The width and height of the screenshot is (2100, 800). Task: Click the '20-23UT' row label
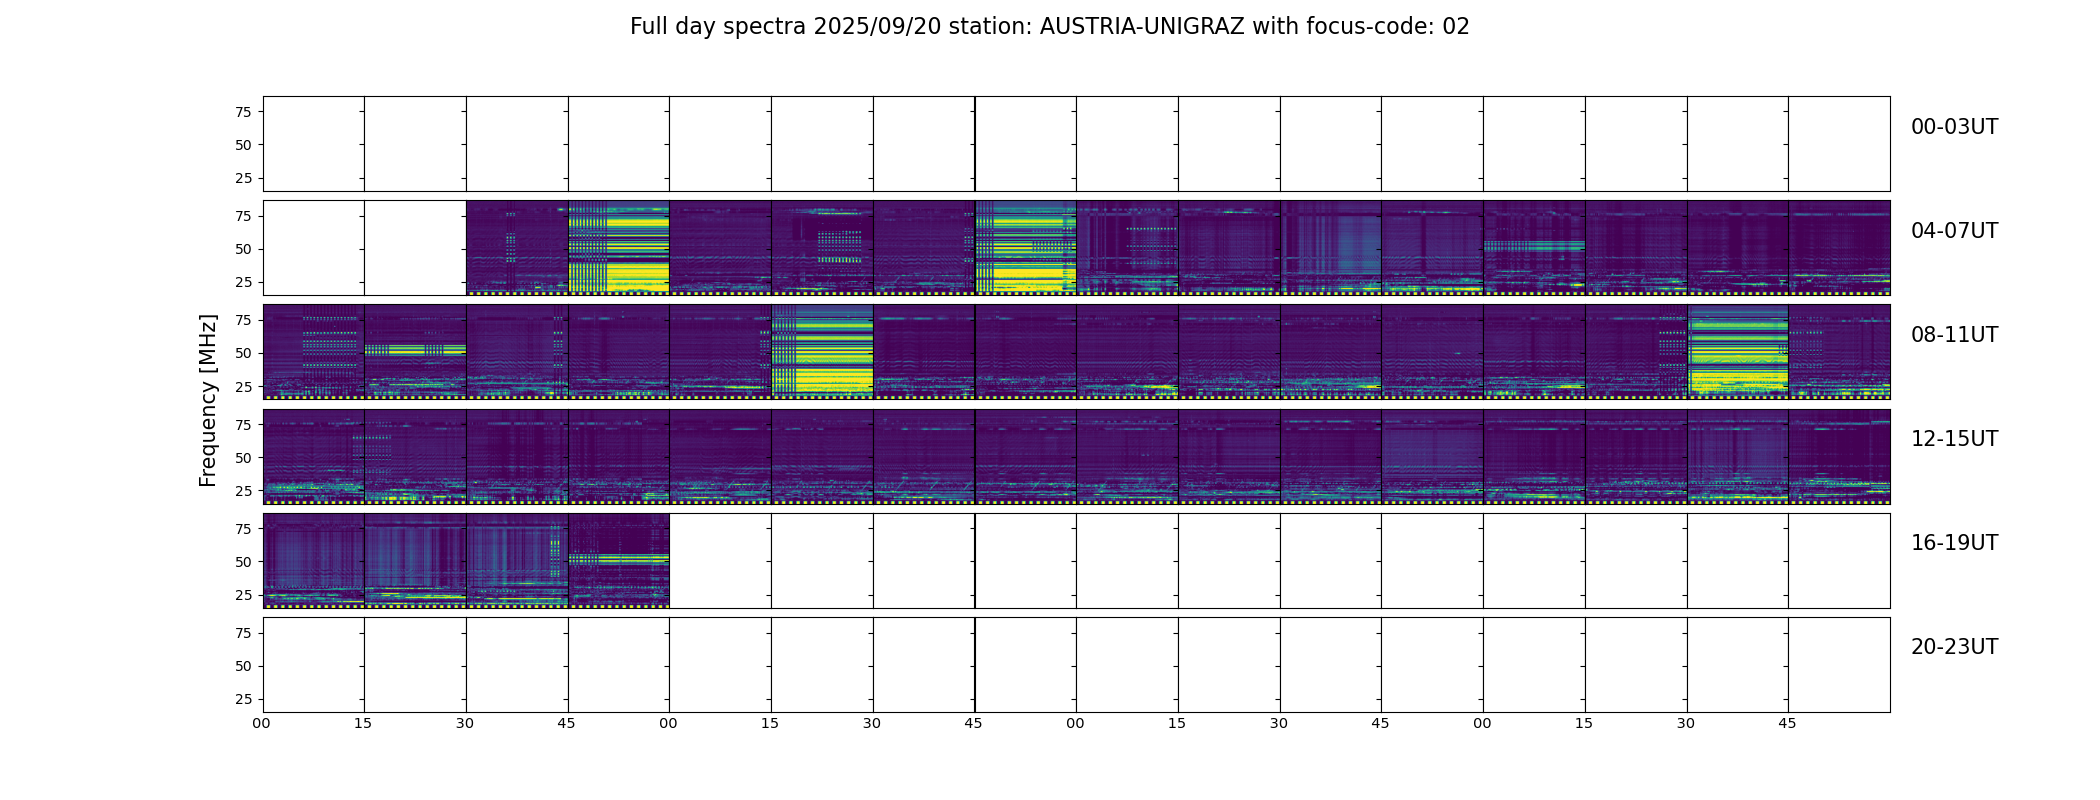1954,647
